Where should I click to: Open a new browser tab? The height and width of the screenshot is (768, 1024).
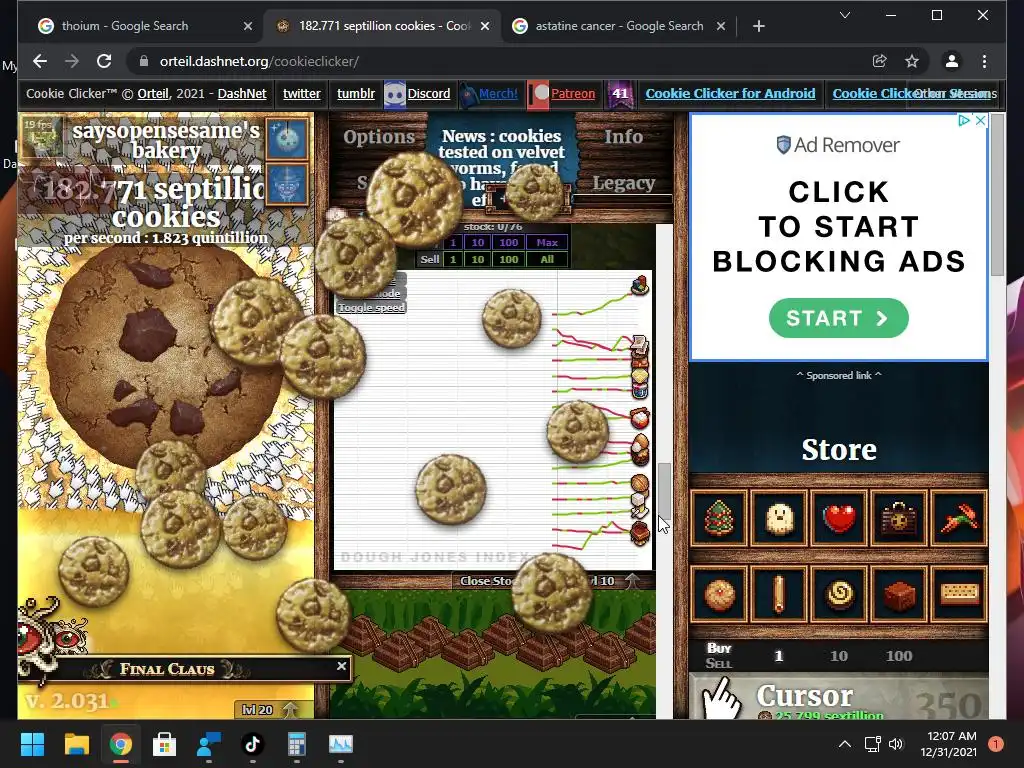(x=758, y=26)
